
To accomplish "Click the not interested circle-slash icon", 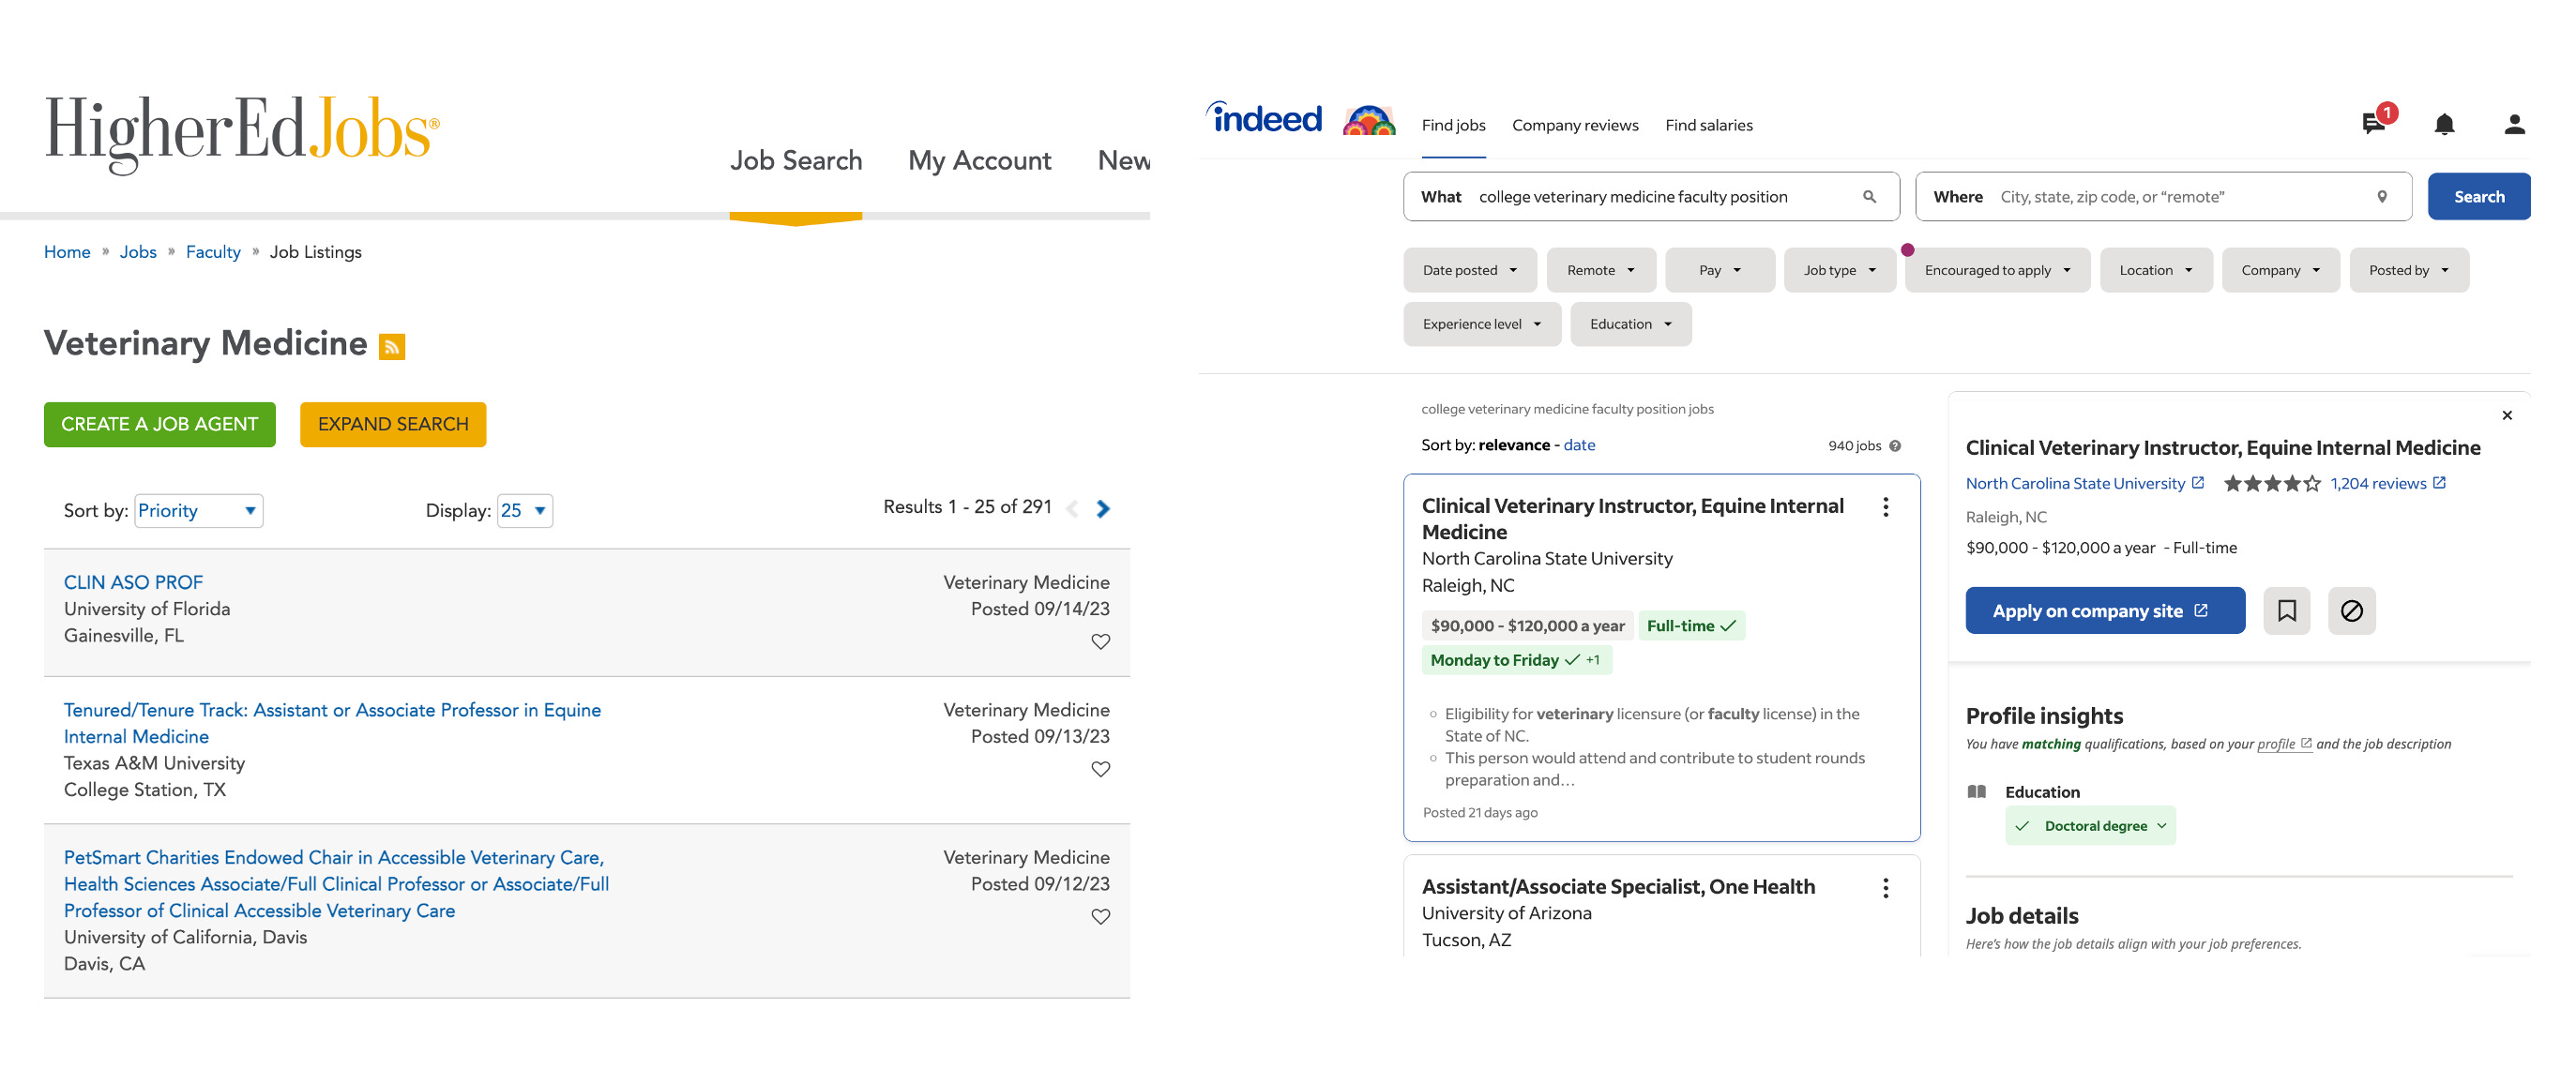I will point(2351,611).
